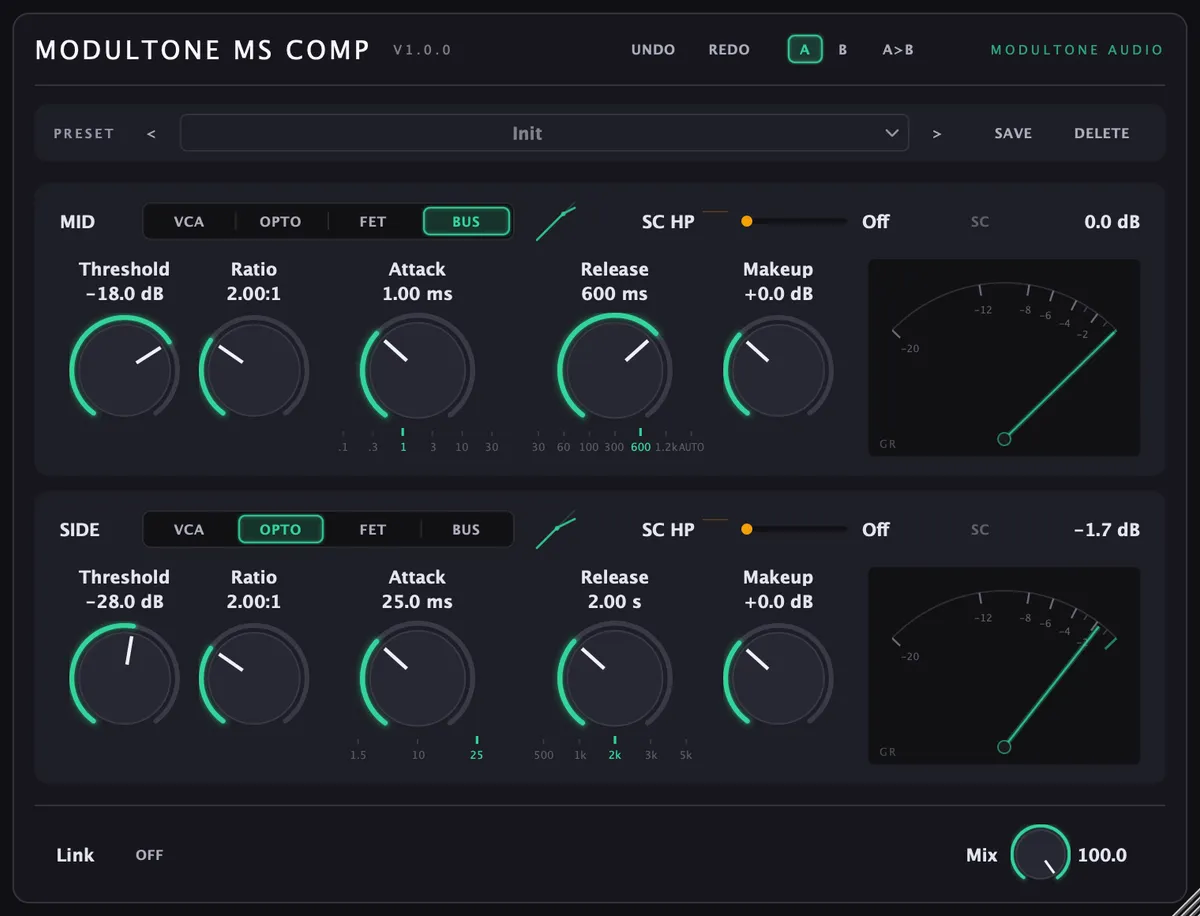Image resolution: width=1200 pixels, height=916 pixels.
Task: Click Mix value 100.0
Action: 1102,855
